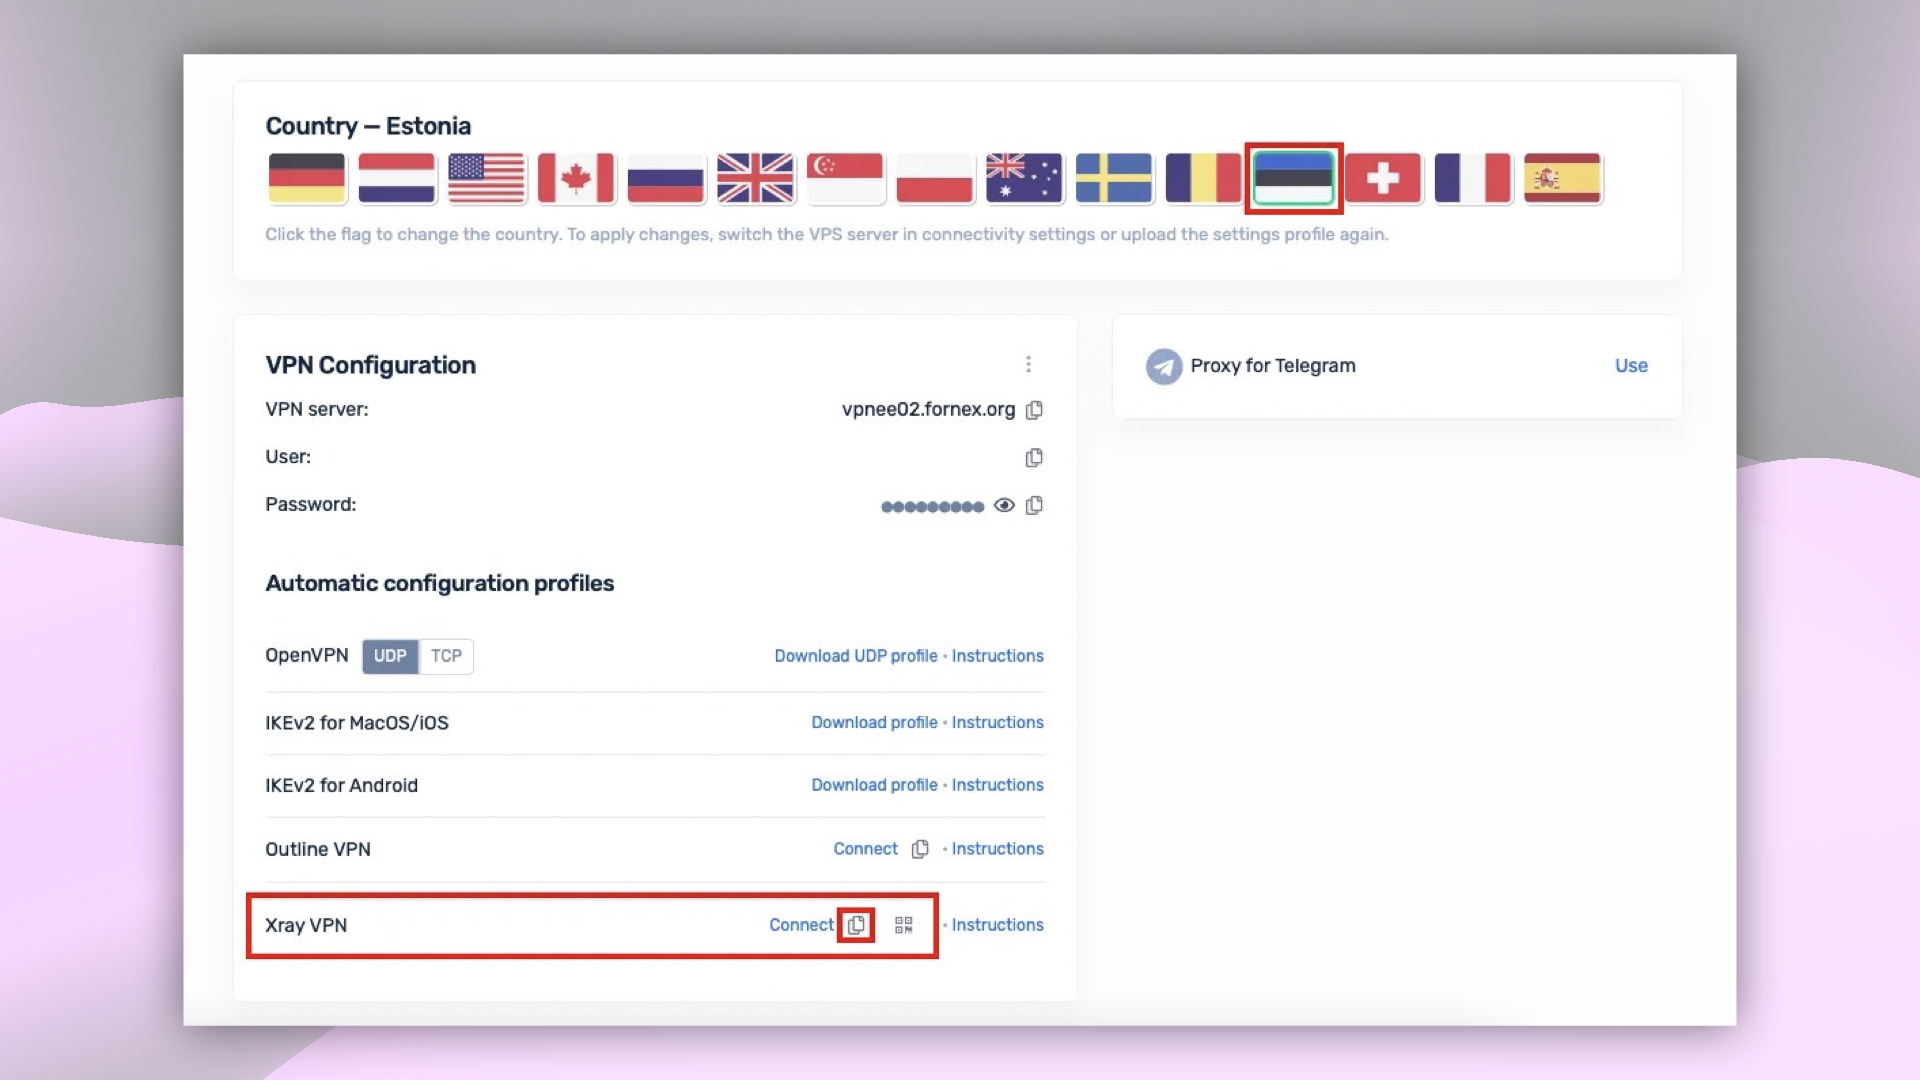Copy the password to clipboard
This screenshot has width=1920, height=1080.
tap(1035, 505)
